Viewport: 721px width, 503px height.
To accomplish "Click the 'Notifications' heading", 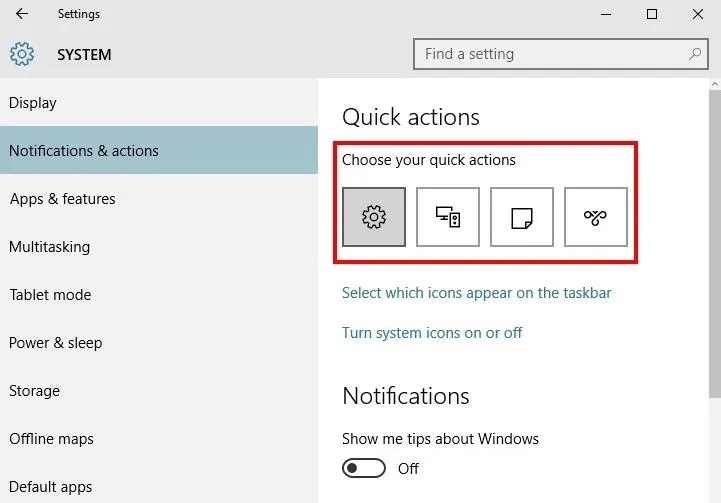I will 406,396.
